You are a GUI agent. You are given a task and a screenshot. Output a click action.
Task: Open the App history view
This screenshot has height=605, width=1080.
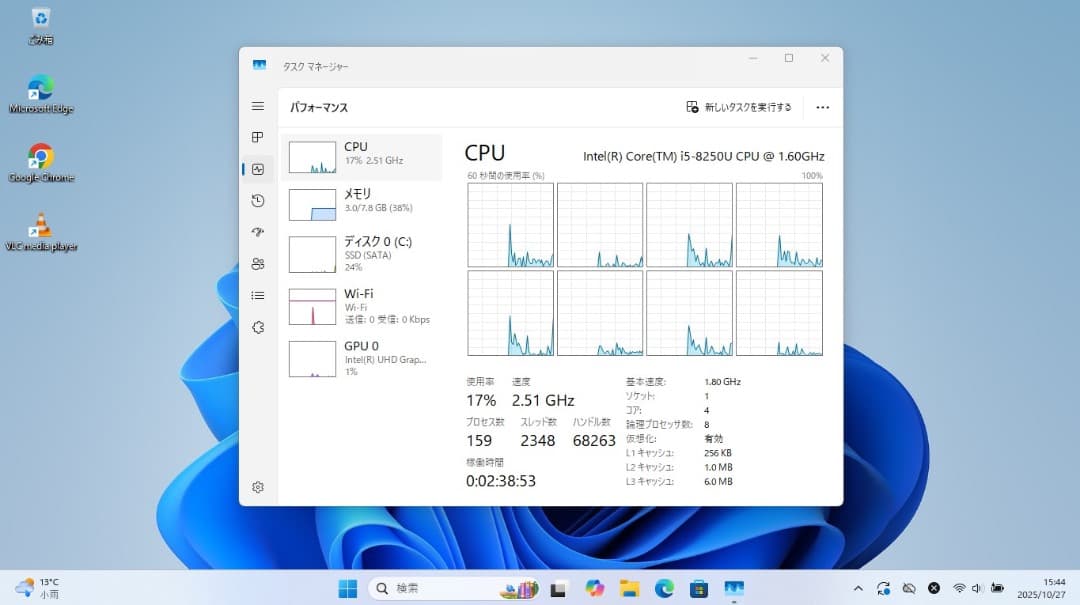258,200
